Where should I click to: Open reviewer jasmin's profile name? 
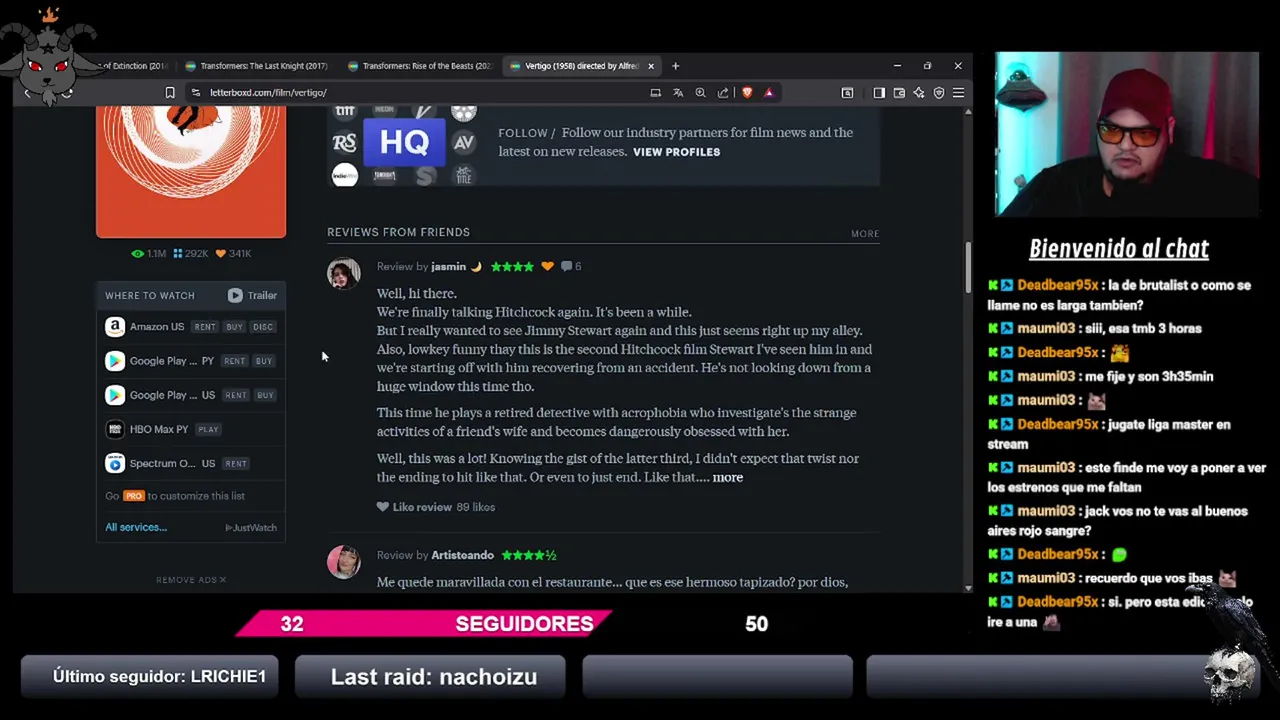pyautogui.click(x=448, y=267)
